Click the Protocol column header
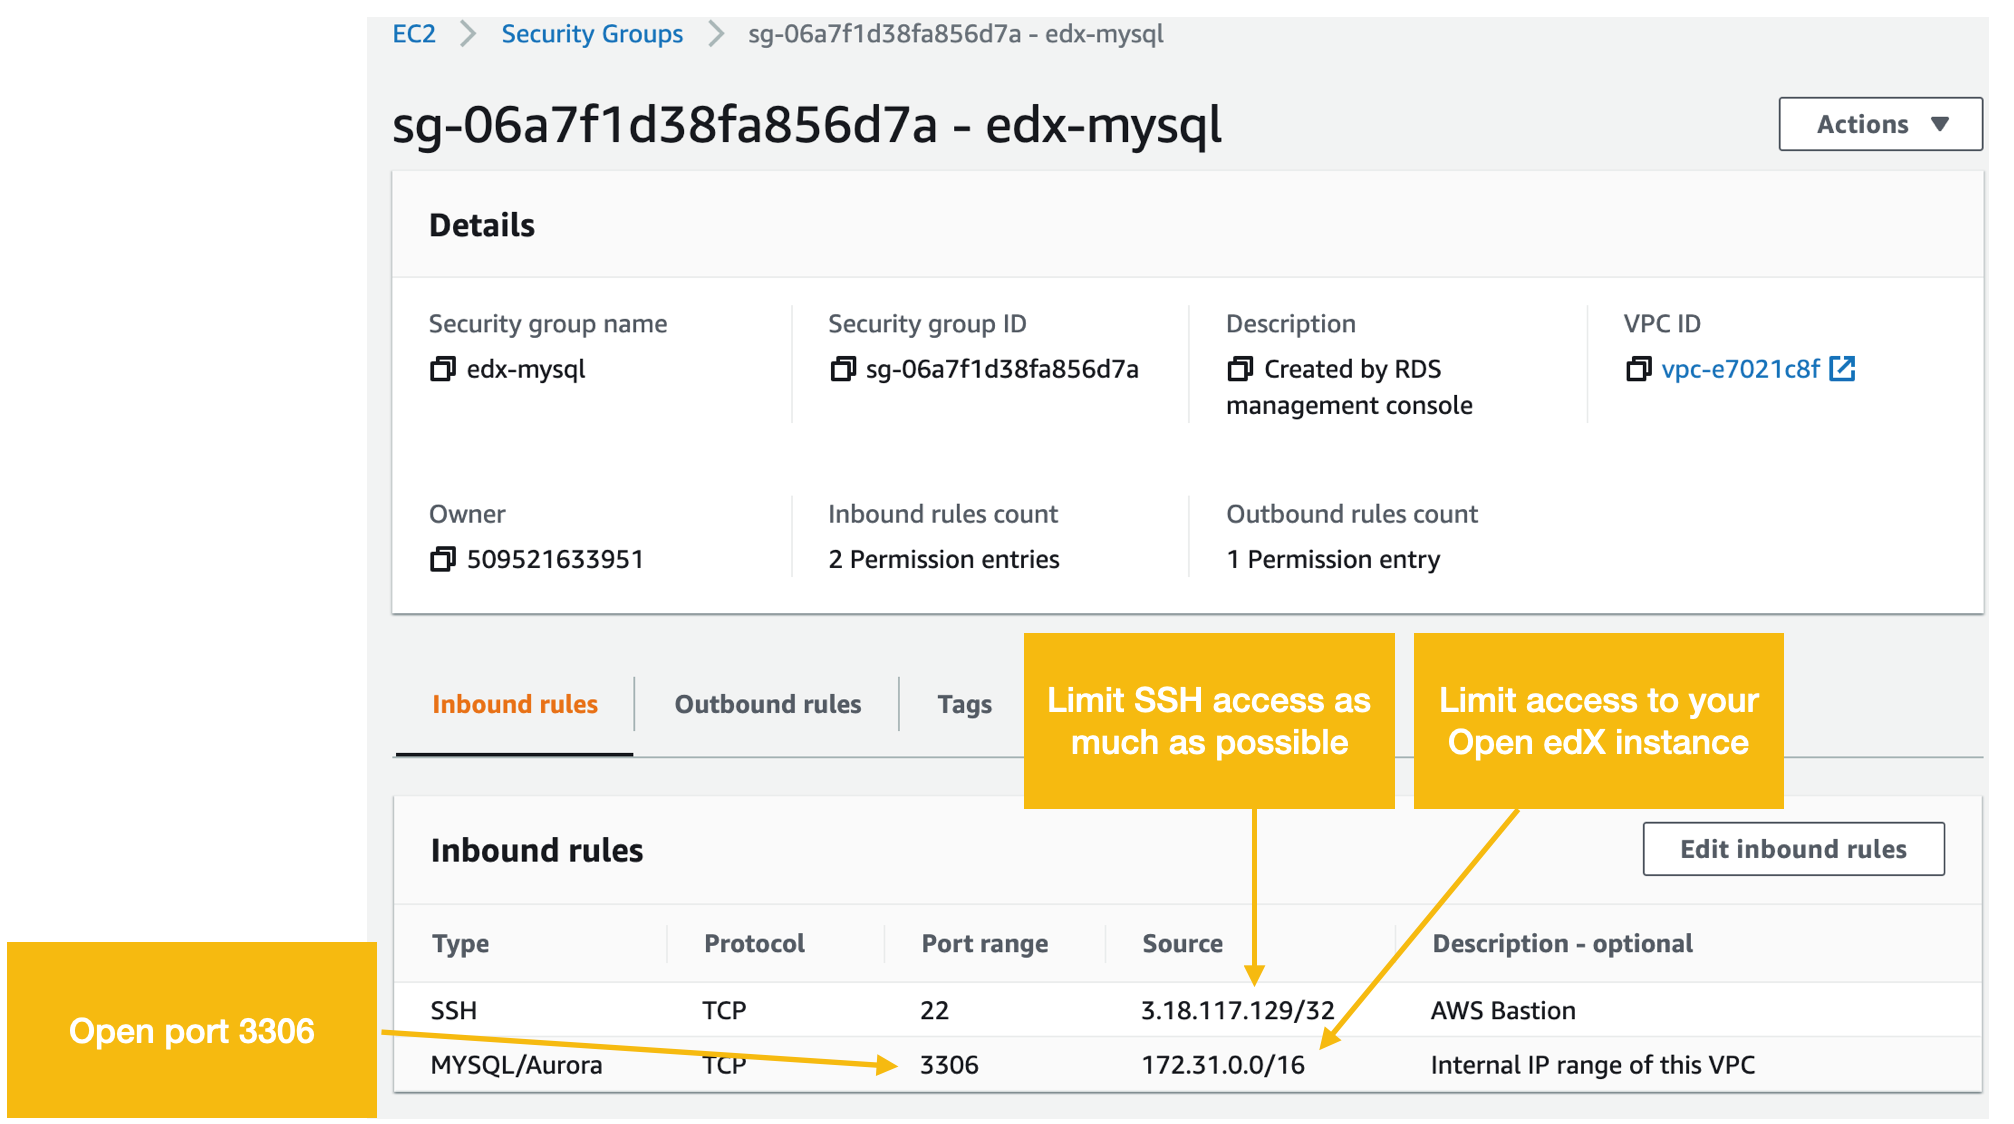The height and width of the screenshot is (1124, 2014). coord(753,943)
